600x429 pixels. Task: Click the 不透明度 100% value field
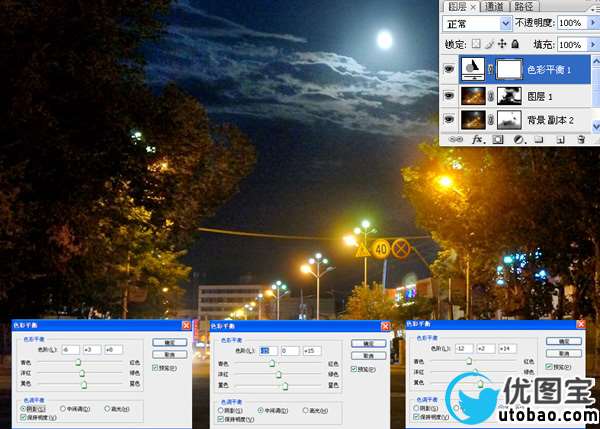pyautogui.click(x=572, y=23)
